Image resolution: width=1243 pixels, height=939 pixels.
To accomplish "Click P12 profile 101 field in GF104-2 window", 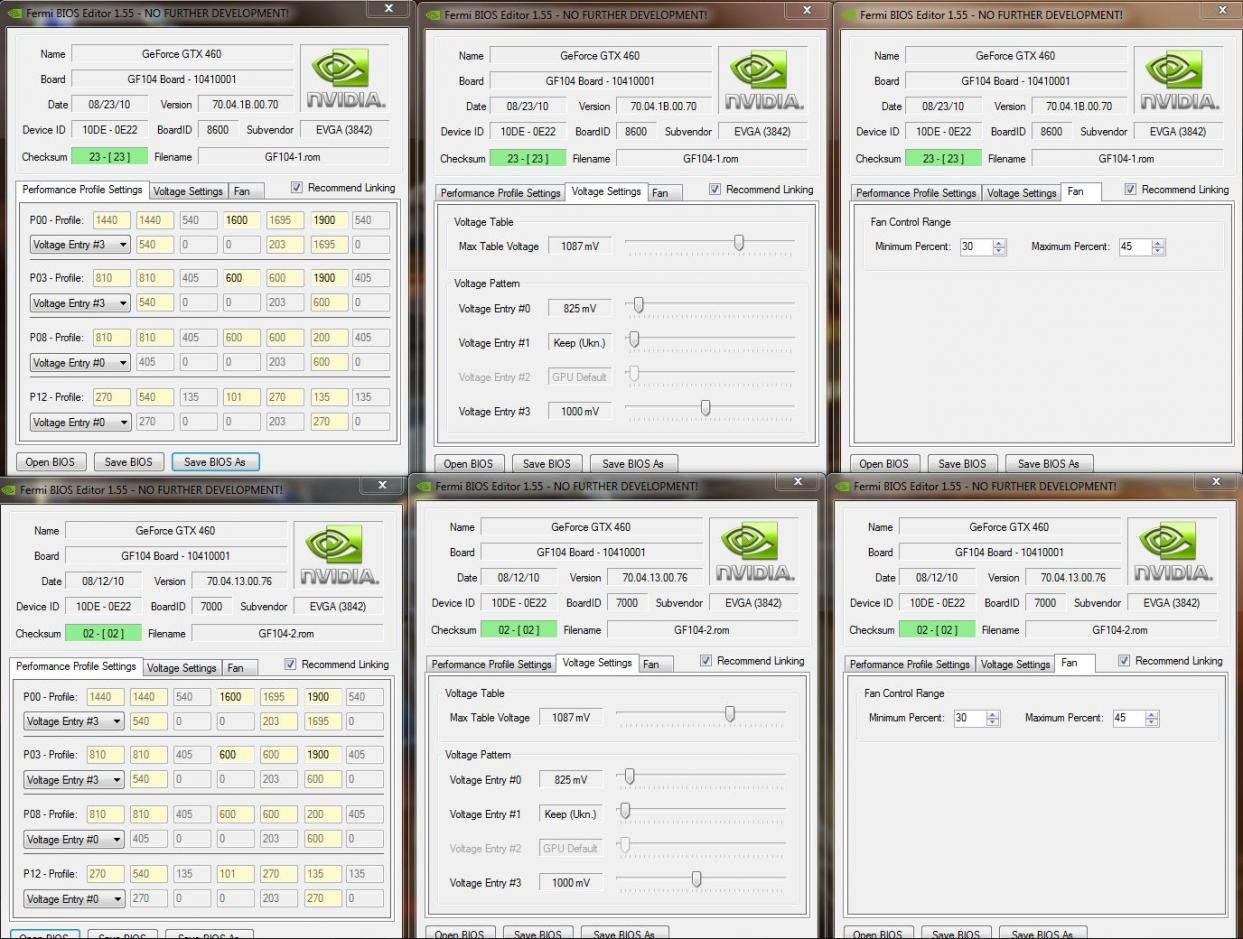I will (x=235, y=874).
